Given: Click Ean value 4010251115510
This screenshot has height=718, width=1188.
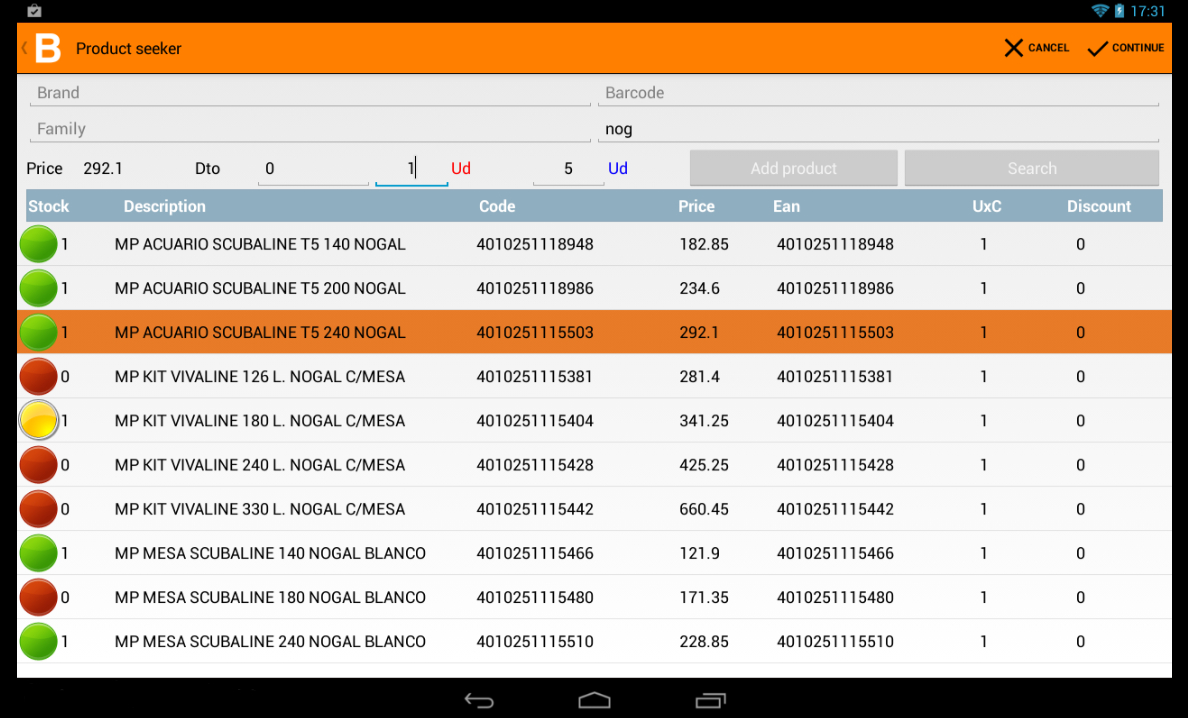Looking at the screenshot, I should click(x=835, y=641).
